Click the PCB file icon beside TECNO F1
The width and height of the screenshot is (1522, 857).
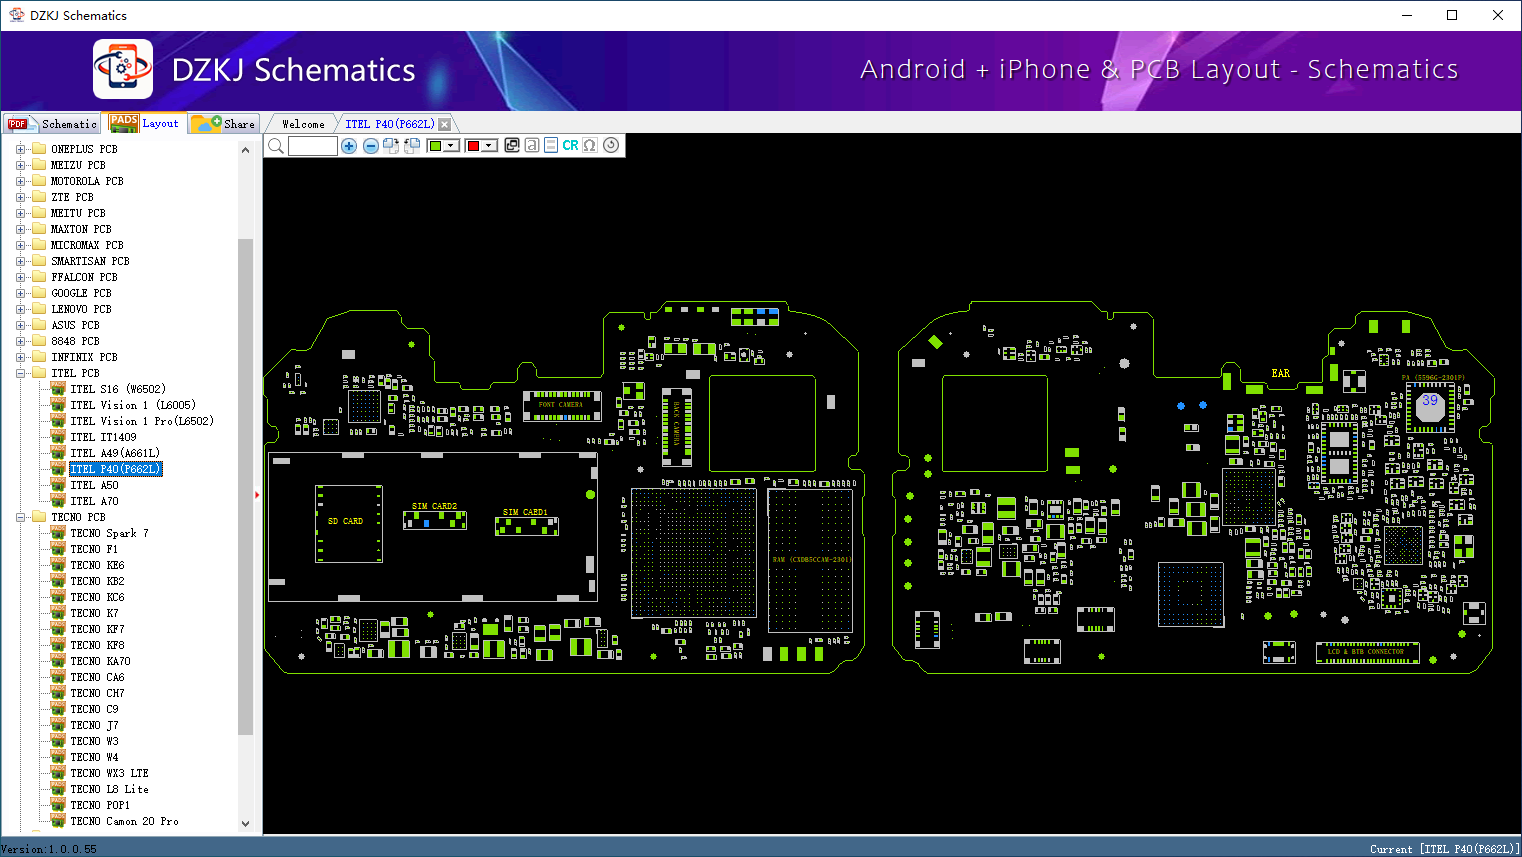point(58,549)
